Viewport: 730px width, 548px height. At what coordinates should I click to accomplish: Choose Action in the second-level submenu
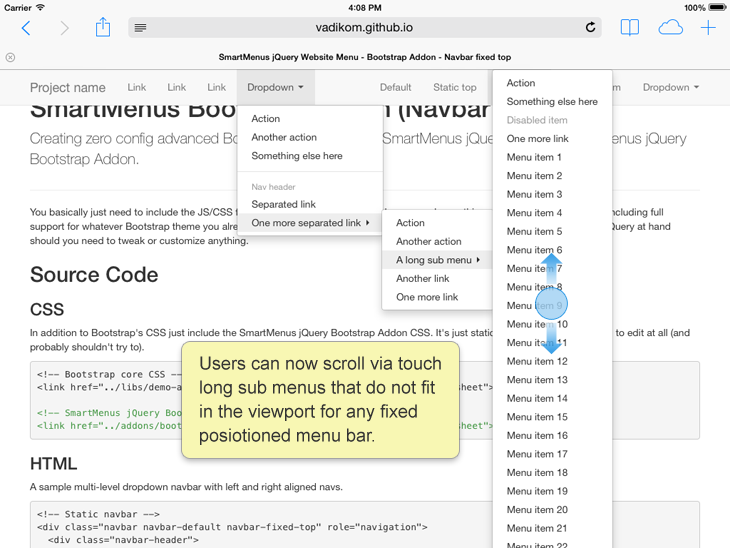pos(437,223)
